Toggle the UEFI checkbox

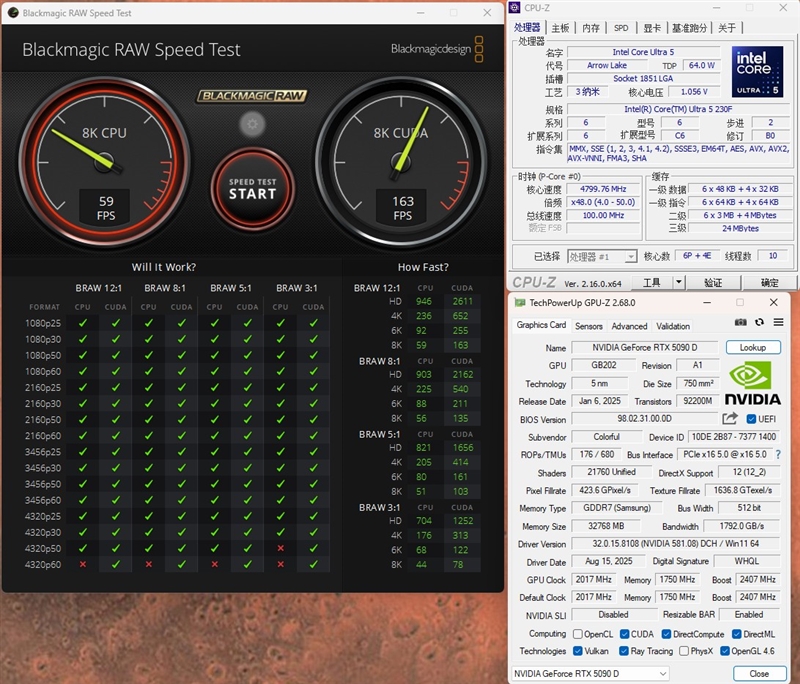click(752, 419)
